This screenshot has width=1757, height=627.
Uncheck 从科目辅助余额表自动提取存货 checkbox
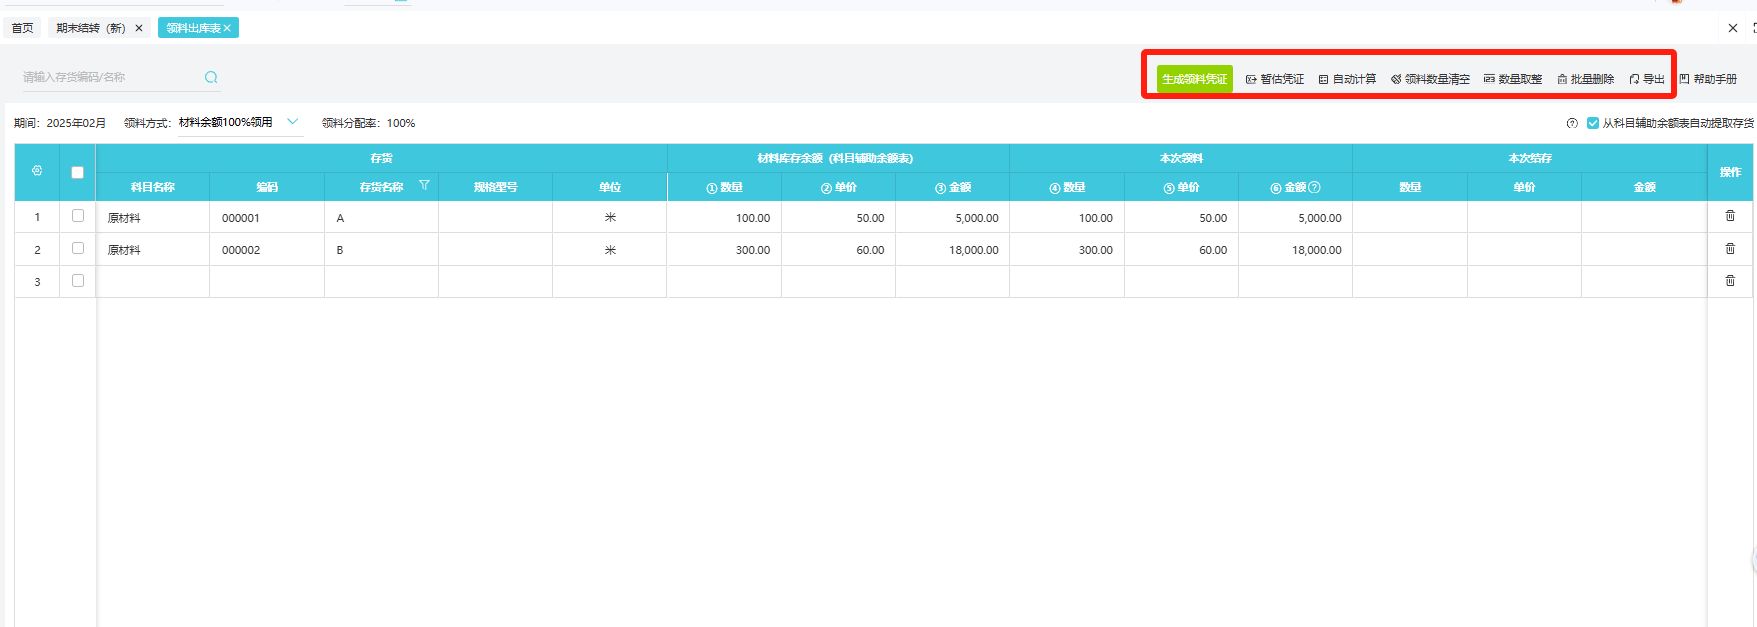click(x=1593, y=123)
